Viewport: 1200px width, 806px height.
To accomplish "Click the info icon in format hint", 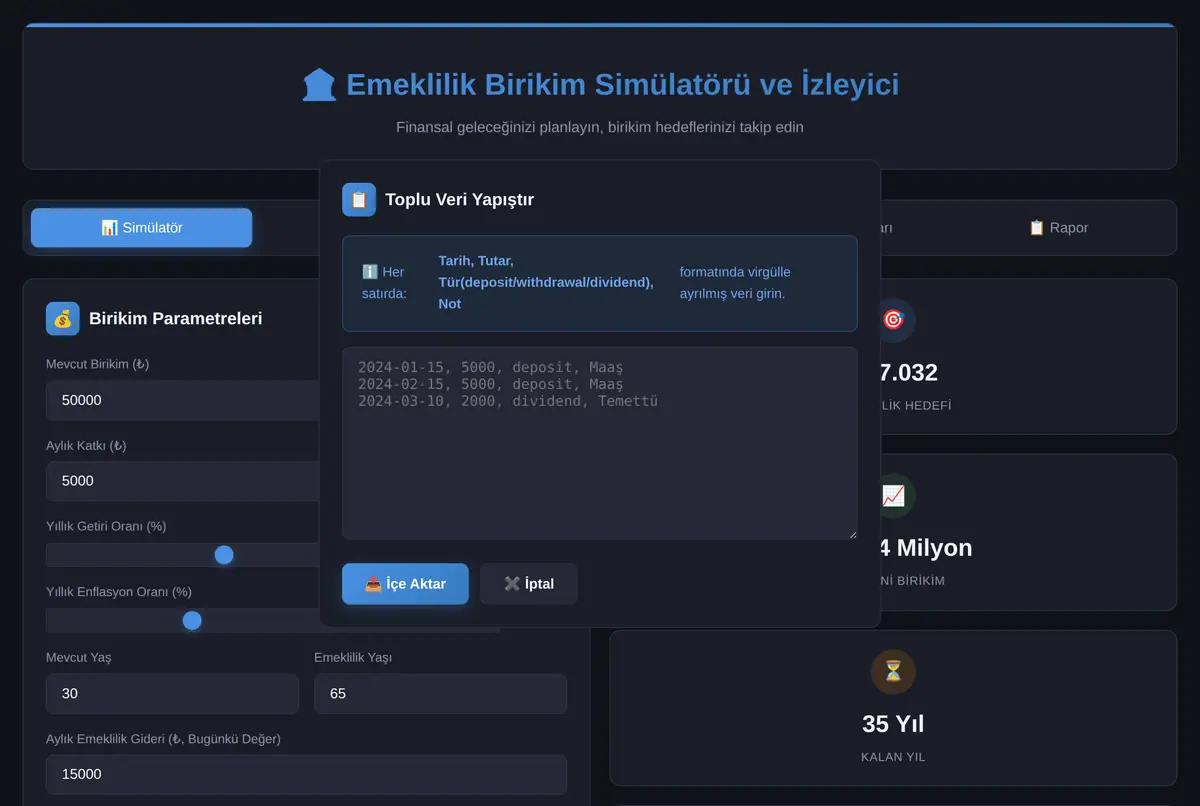I will coord(369,272).
